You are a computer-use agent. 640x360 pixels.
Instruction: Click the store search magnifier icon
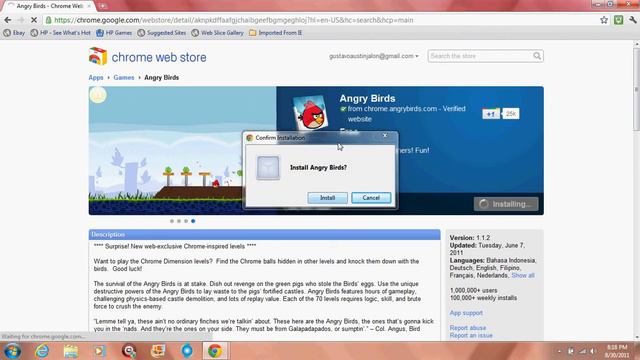(x=537, y=56)
